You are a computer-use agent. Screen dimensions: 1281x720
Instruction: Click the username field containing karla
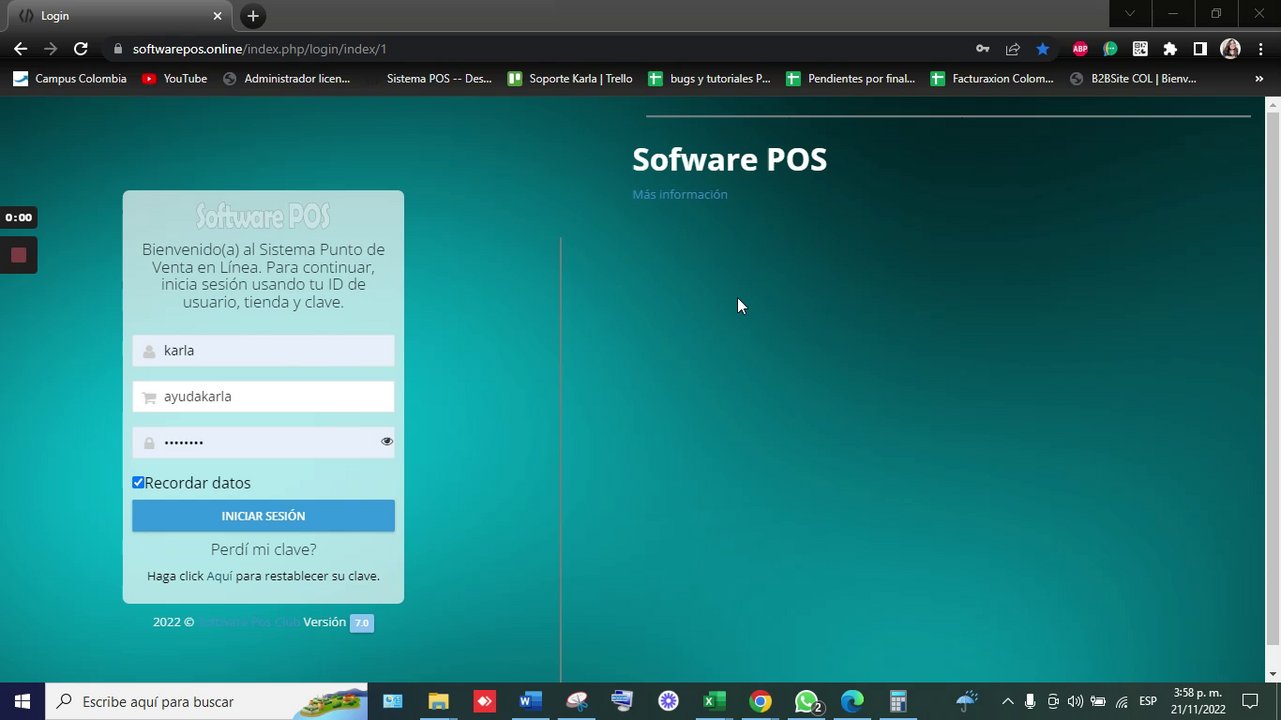(x=263, y=350)
